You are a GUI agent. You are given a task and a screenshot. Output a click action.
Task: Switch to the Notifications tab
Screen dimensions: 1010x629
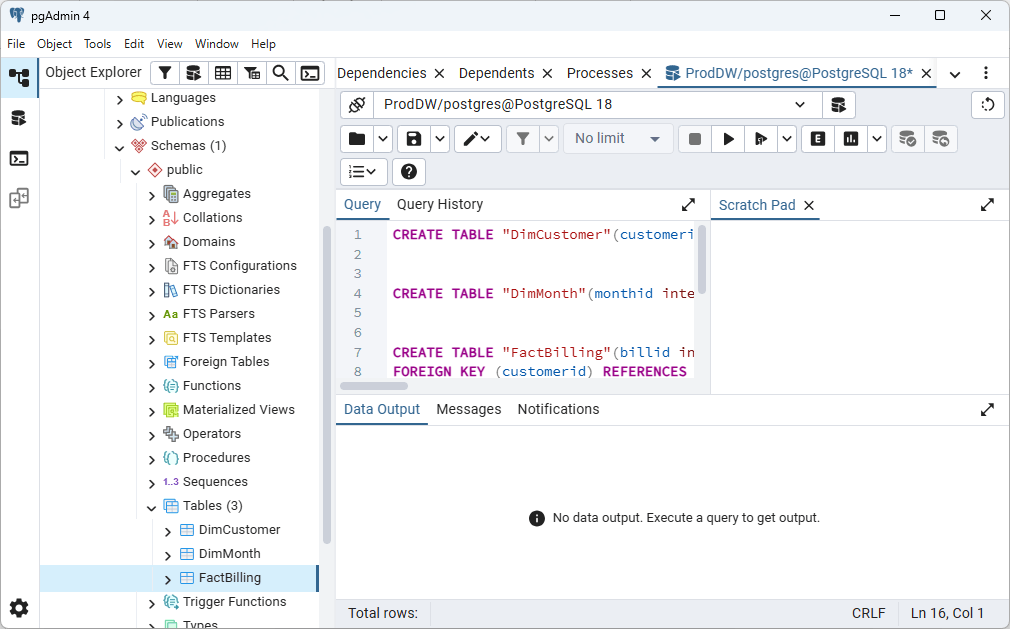[558, 409]
